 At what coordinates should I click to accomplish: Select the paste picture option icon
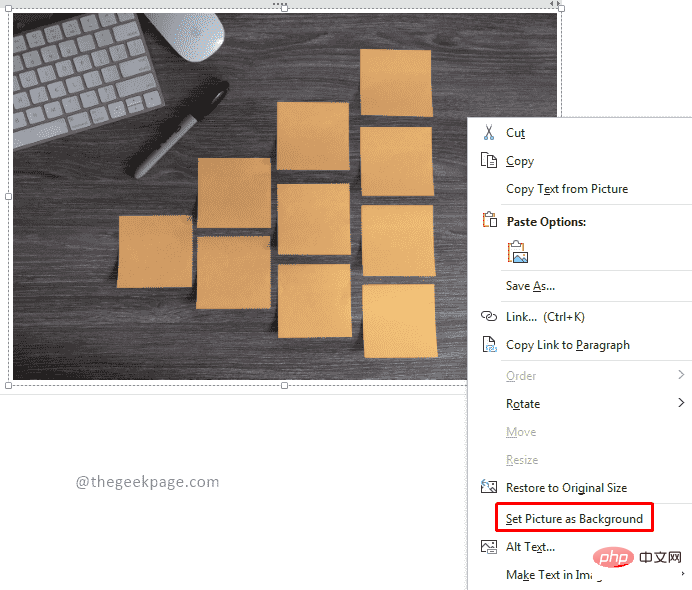[x=518, y=252]
